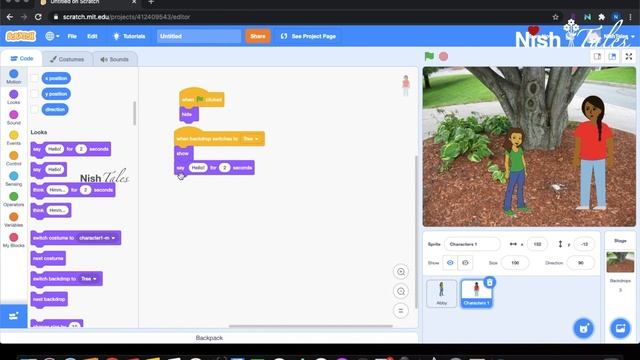Click the block palette vertical scrollbar
This screenshot has width=640, height=360.
[x=134, y=113]
